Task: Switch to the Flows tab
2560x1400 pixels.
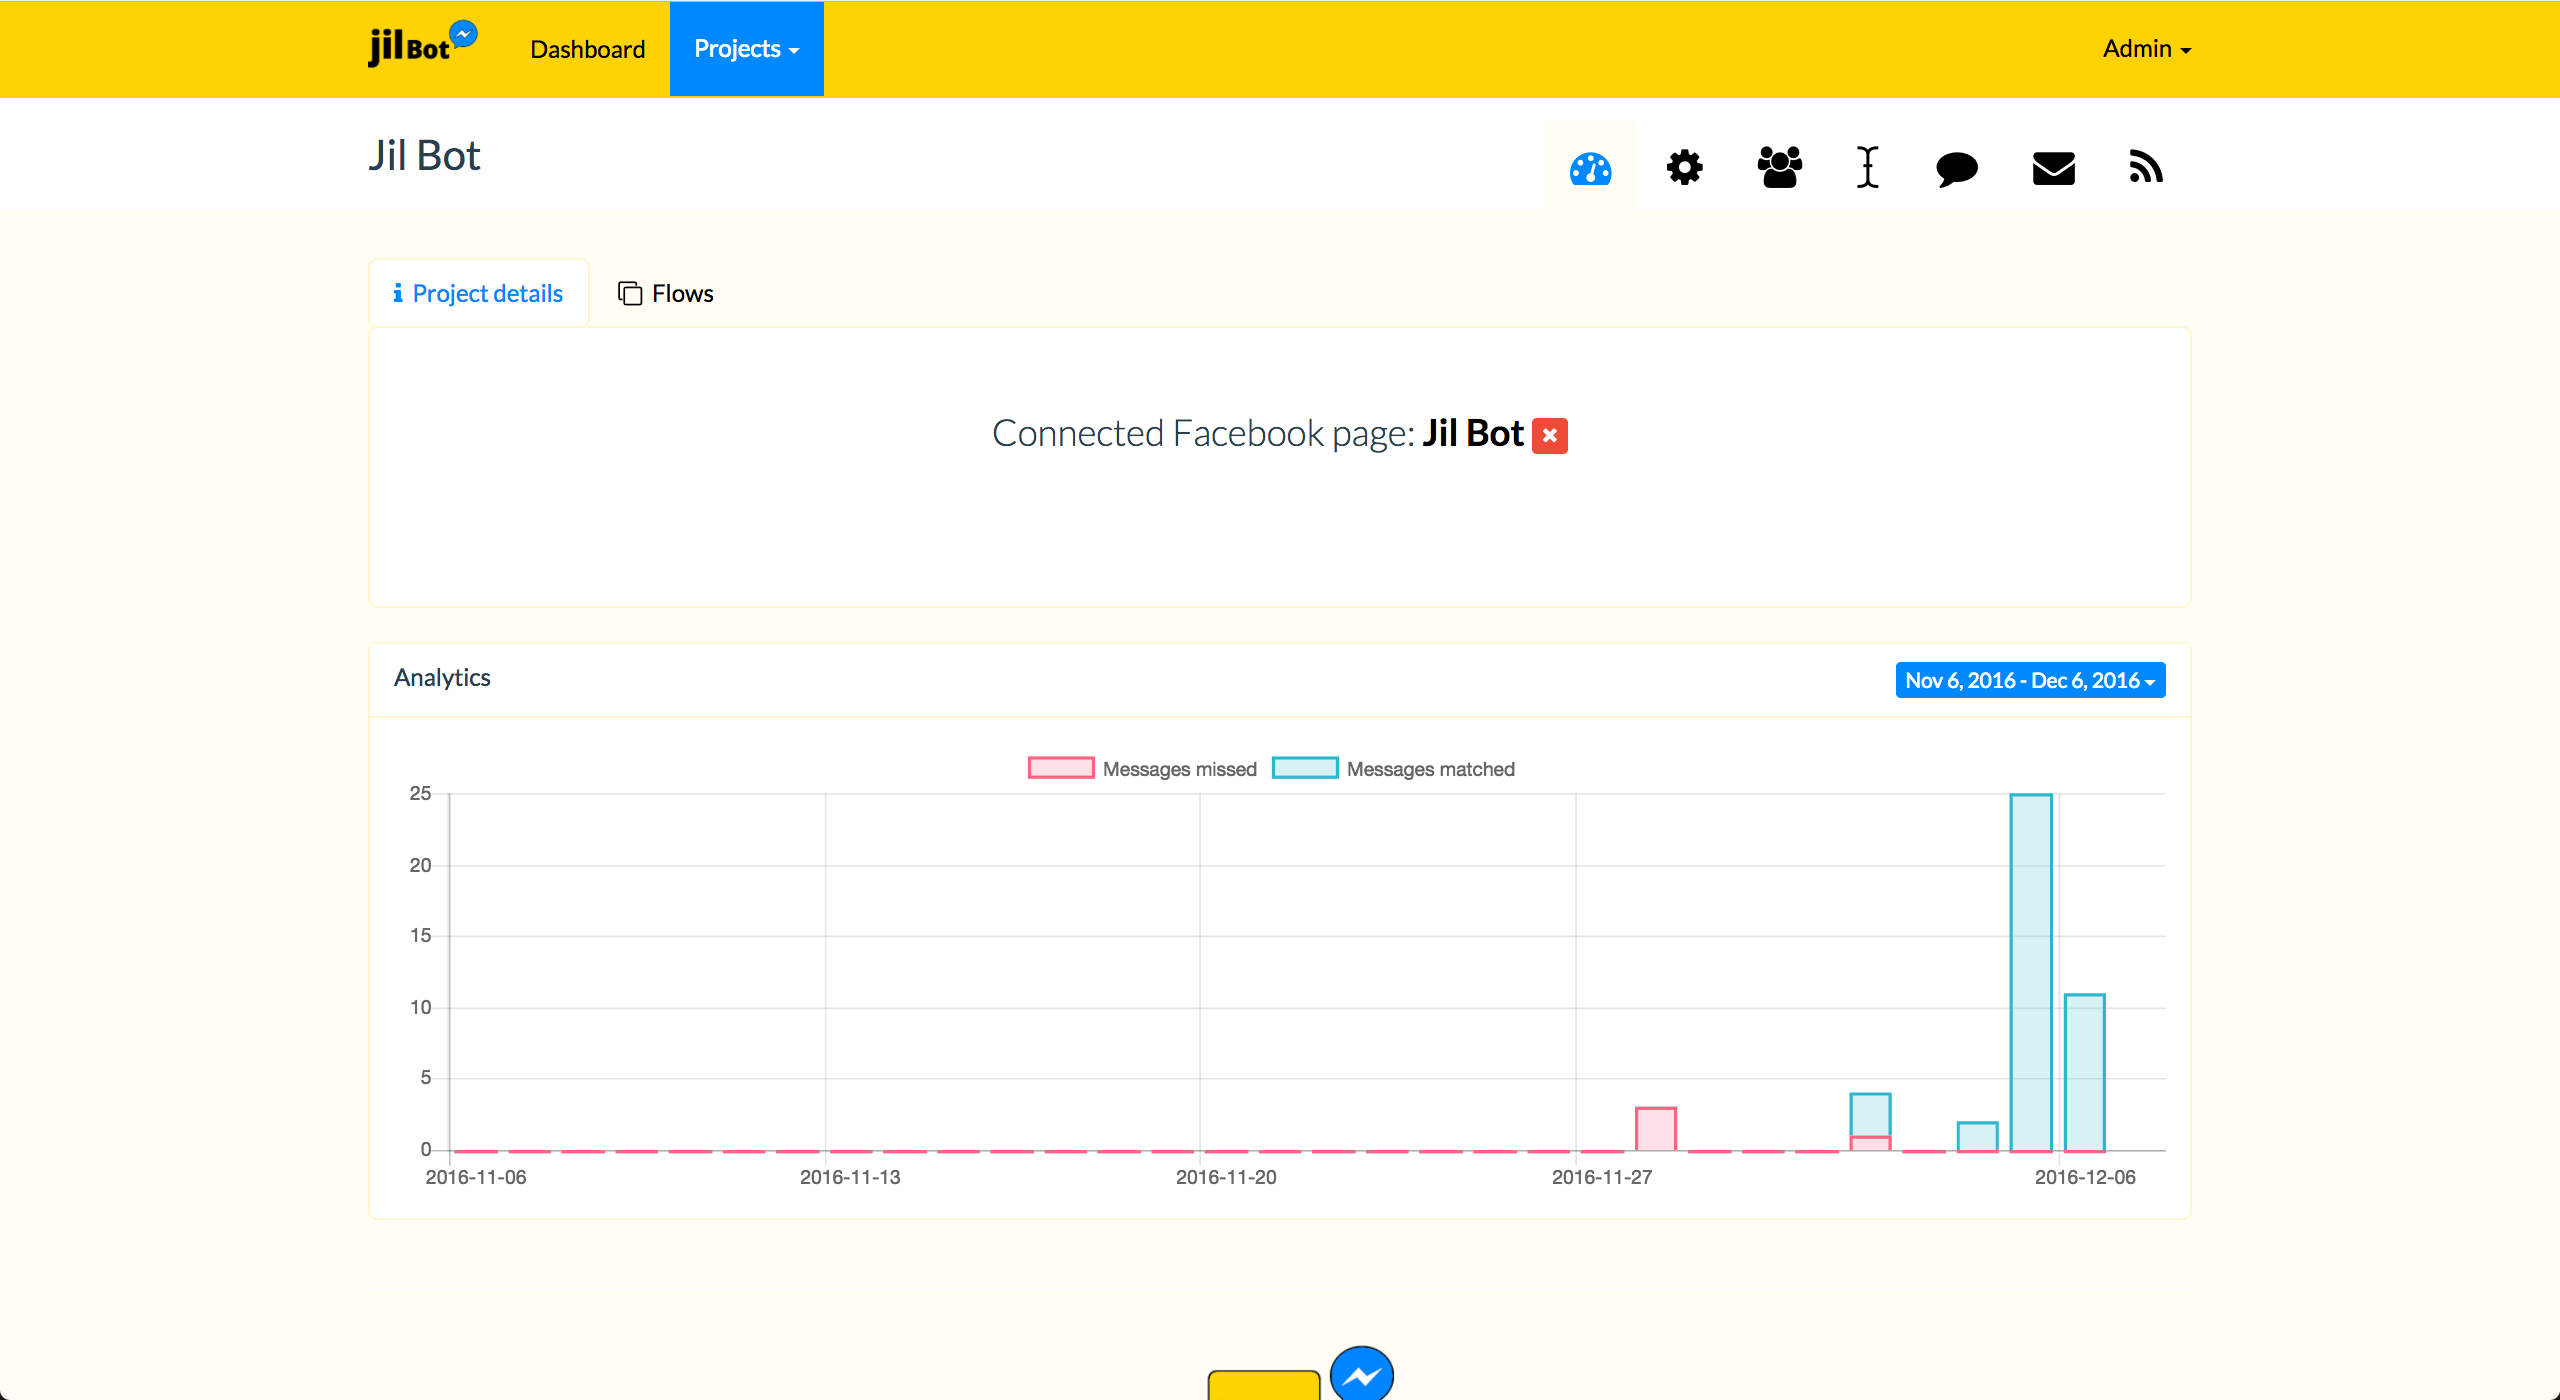Action: pyautogui.click(x=666, y=294)
